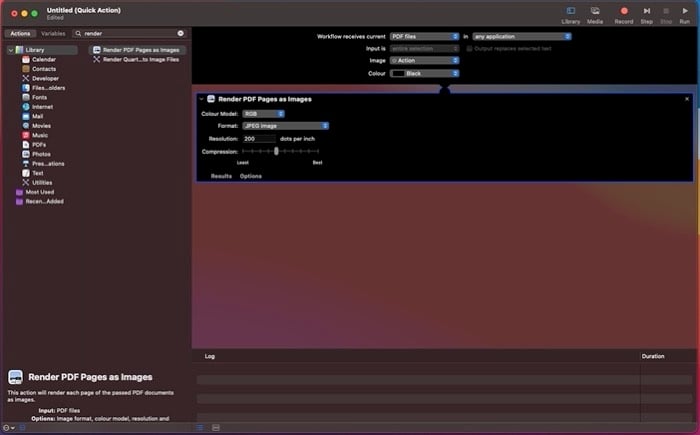
Task: Click the Step toolbar icon
Action: [x=646, y=11]
